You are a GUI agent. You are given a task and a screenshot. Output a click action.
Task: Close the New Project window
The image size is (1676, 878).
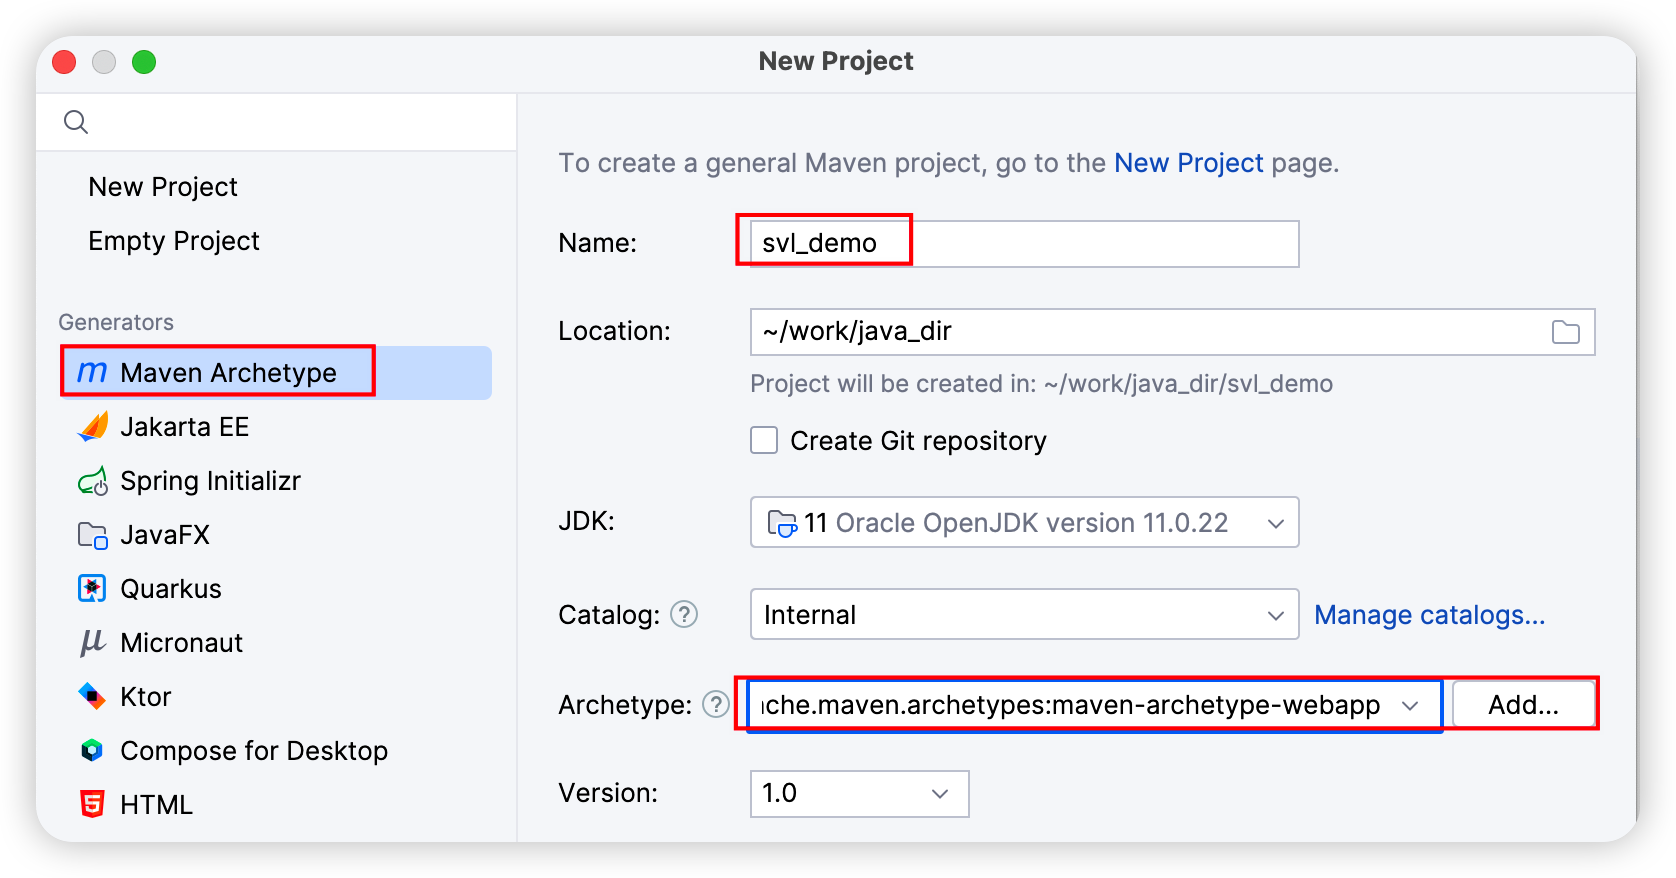64,62
